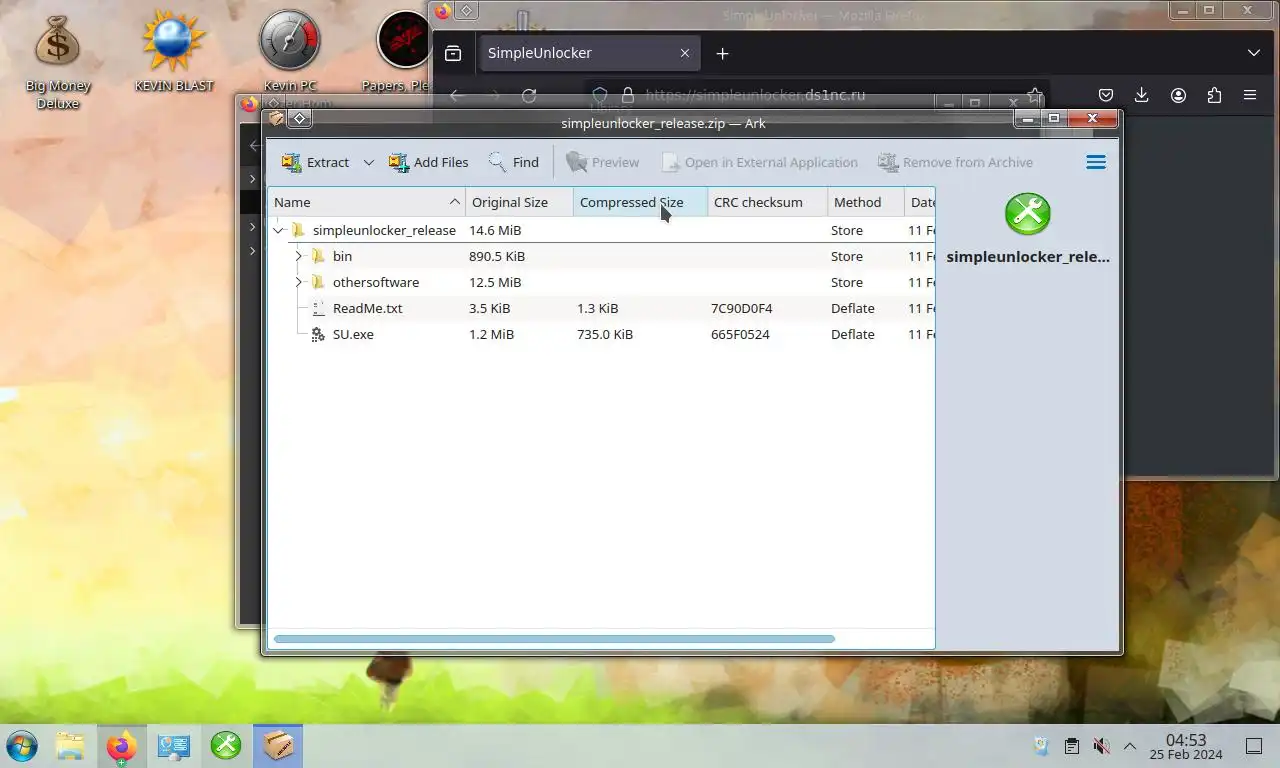1280x768 pixels.
Task: Open the Kevin PC desktop icon
Action: coord(290,52)
